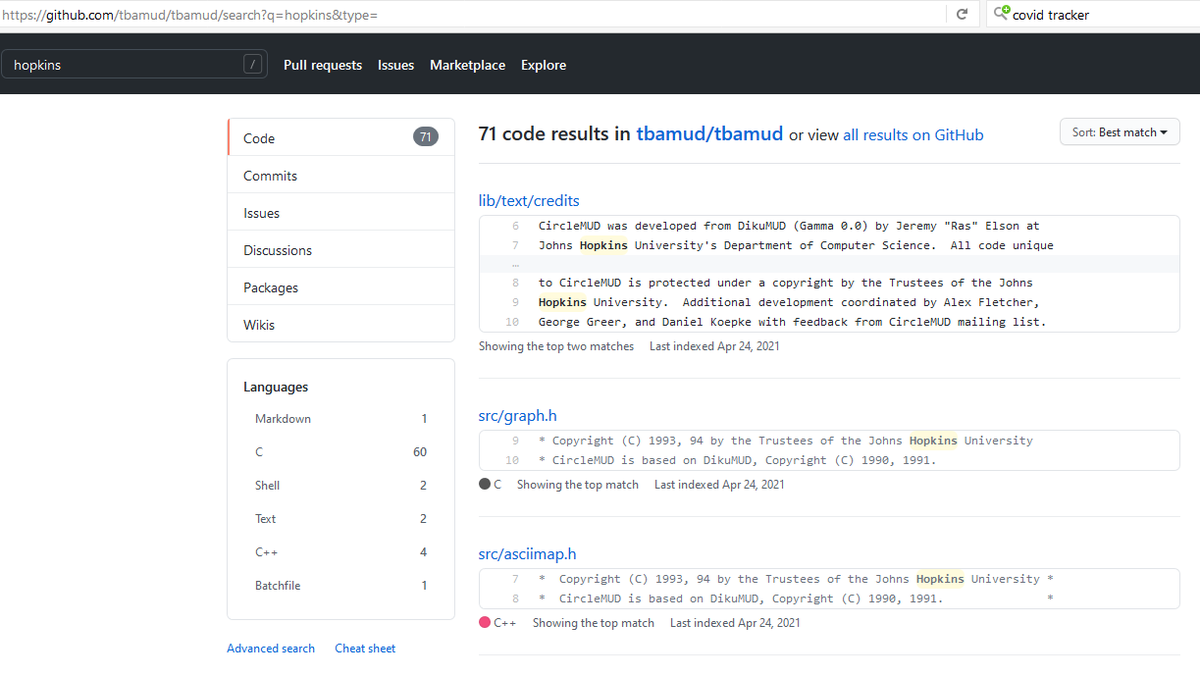This screenshot has width=1200, height=676.
Task: Open the src/asciimap.h file result
Action: [527, 554]
